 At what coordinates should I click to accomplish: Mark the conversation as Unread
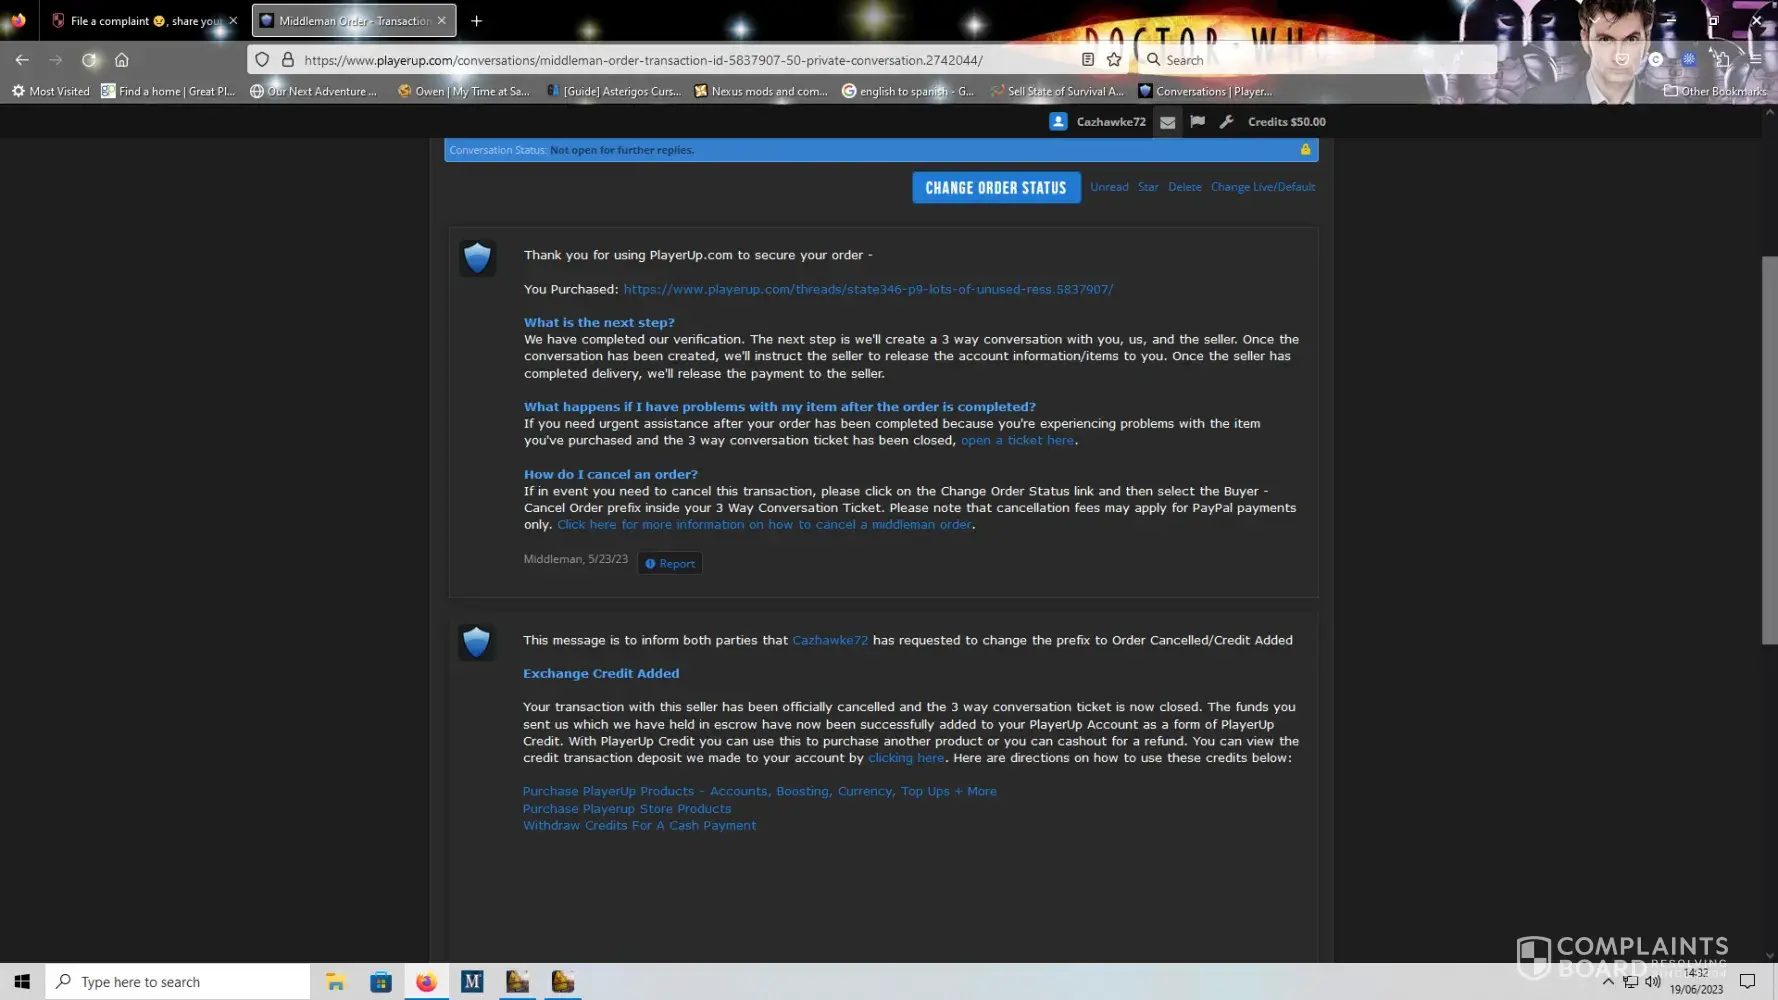[1109, 187]
